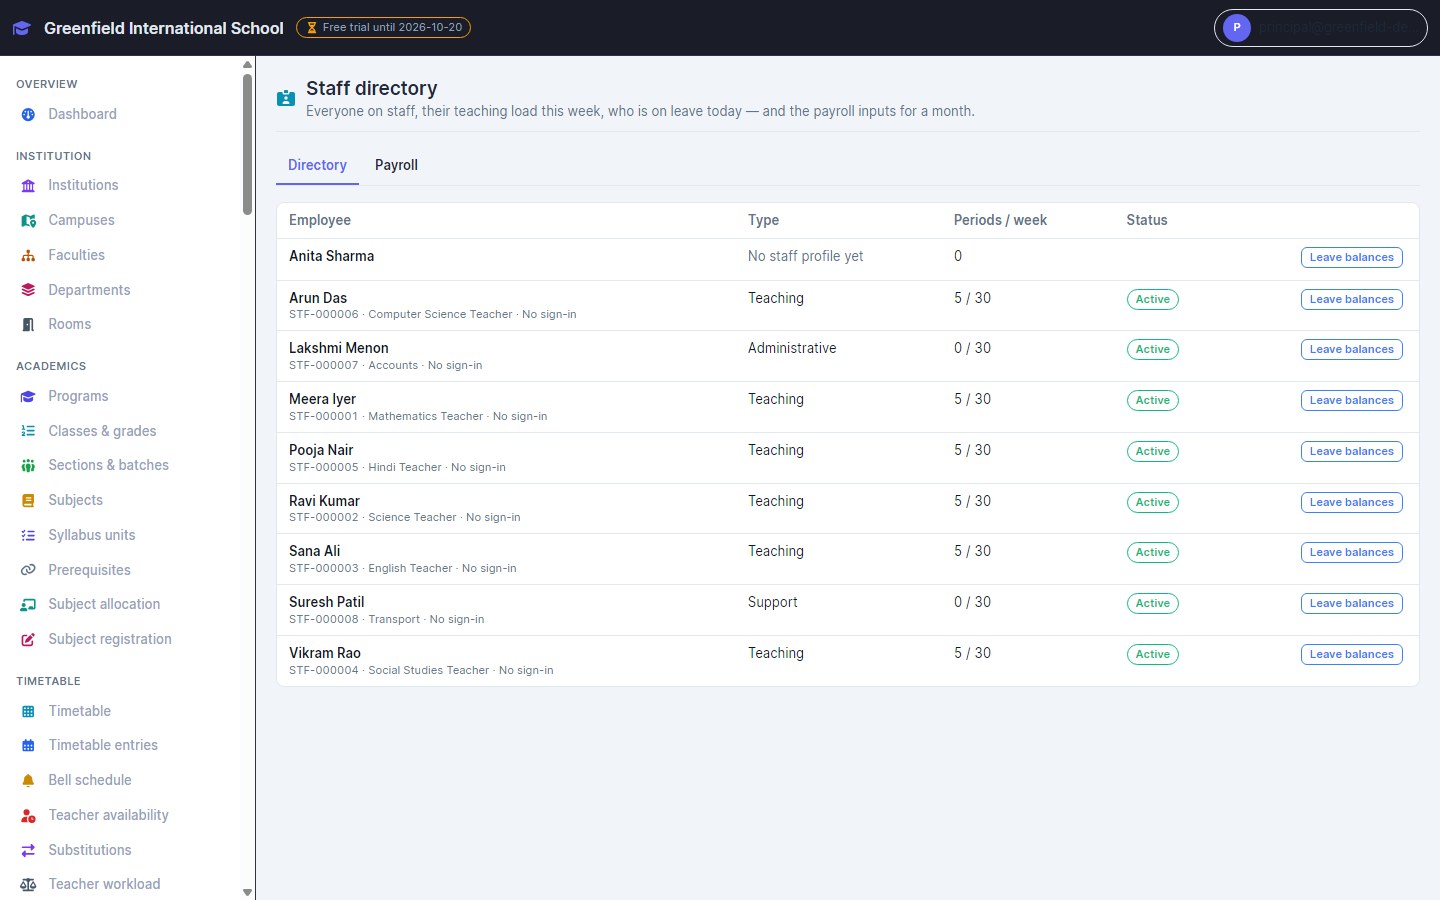Open the principal account menu
1440x900 pixels.
[1320, 28]
